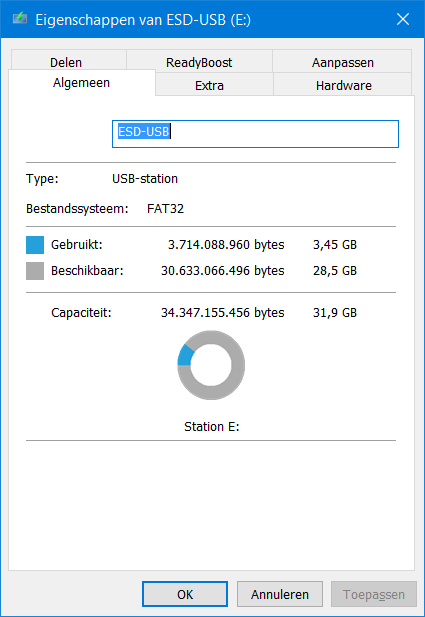Click the Type: label
The height and width of the screenshot is (617, 425).
pyautogui.click(x=42, y=179)
